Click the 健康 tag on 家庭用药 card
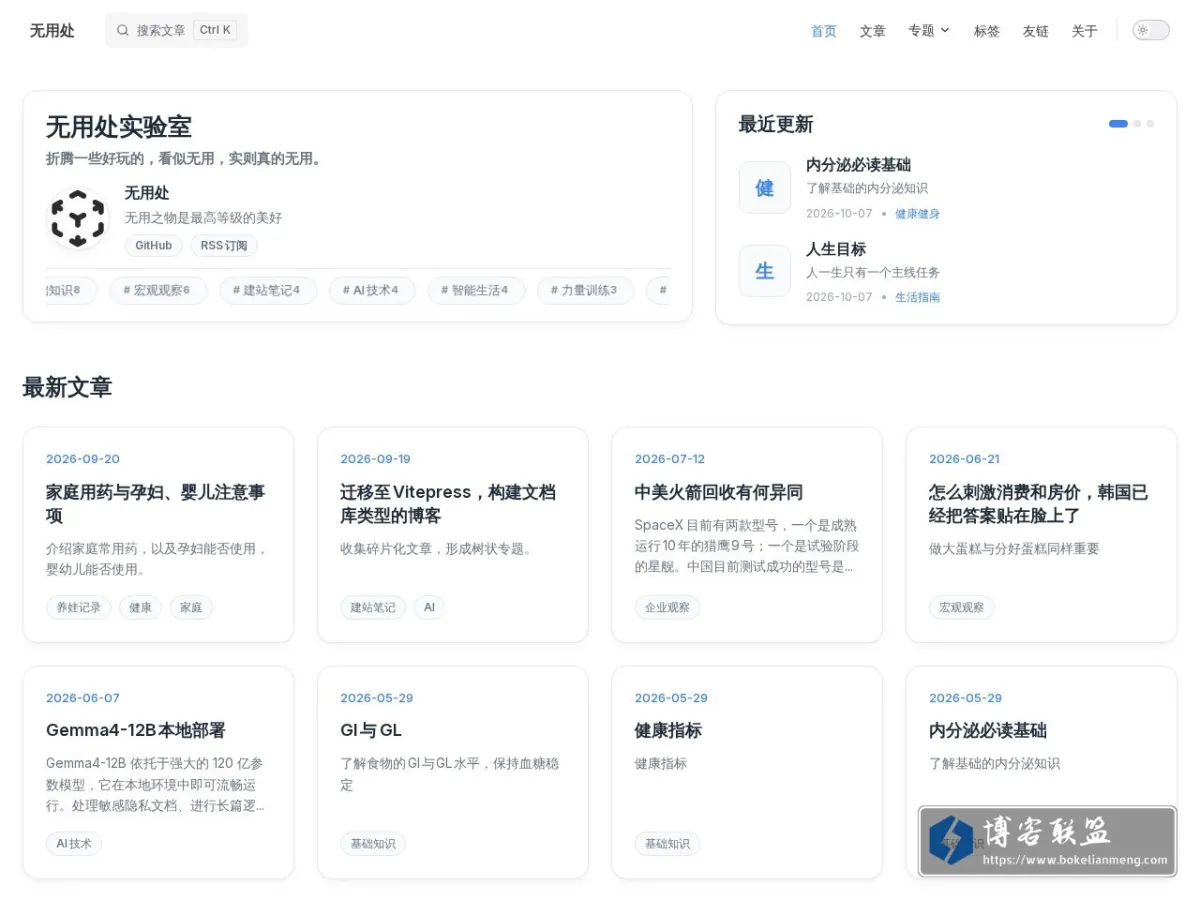 (140, 607)
